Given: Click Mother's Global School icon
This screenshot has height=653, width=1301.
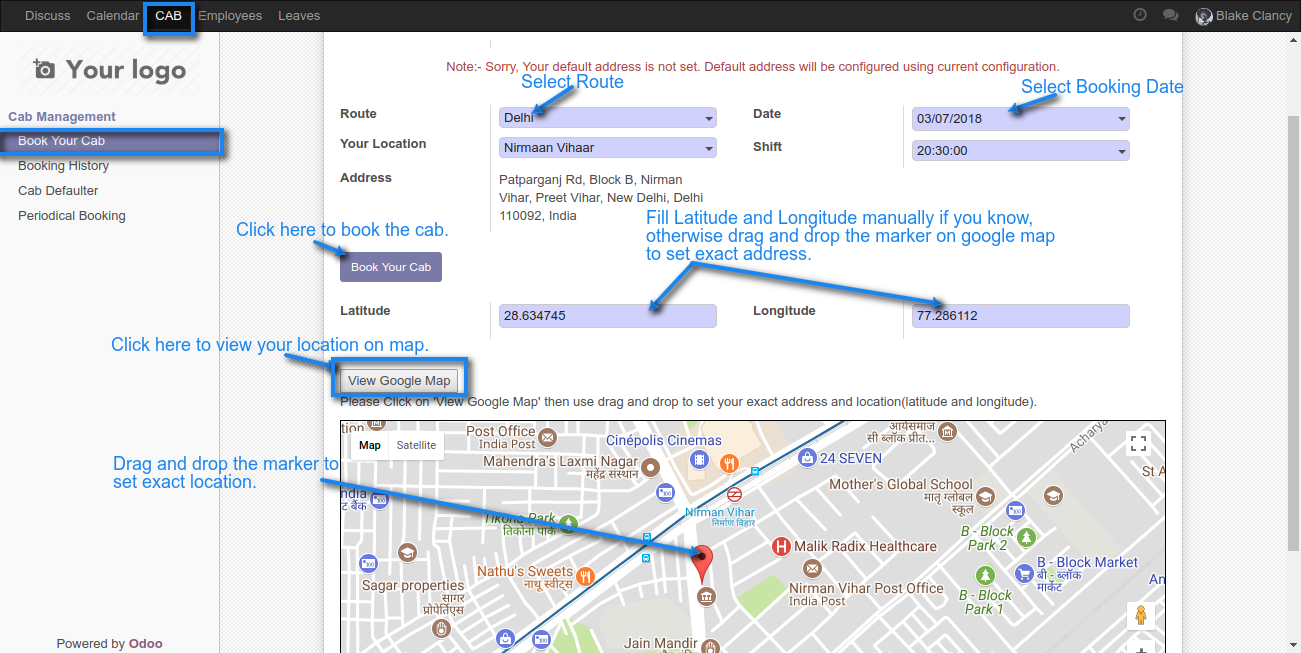Looking at the screenshot, I should point(985,497).
